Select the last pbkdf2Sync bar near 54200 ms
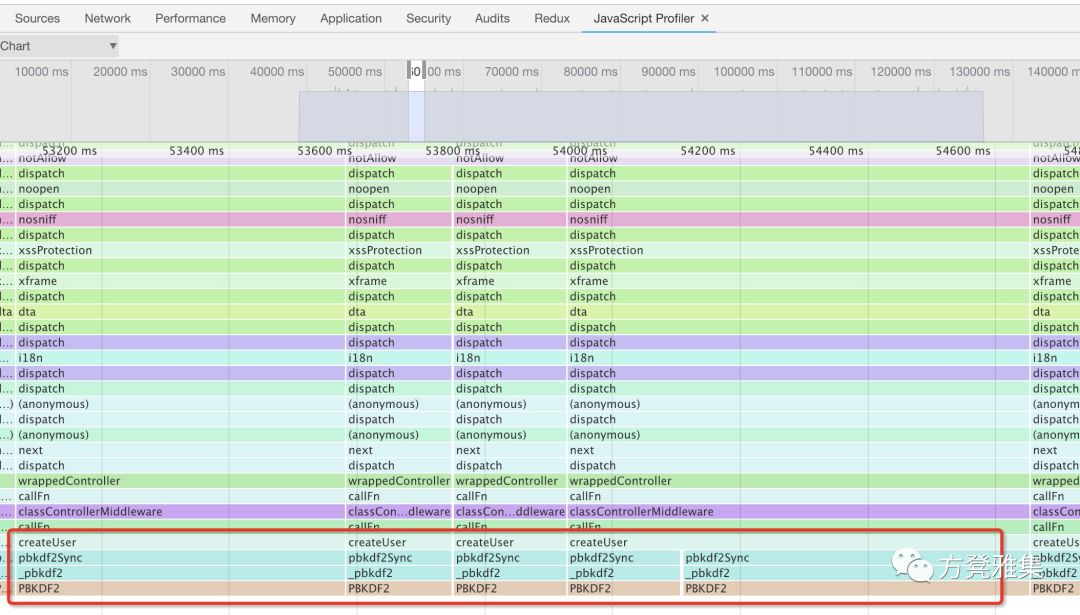 [x=855, y=558]
